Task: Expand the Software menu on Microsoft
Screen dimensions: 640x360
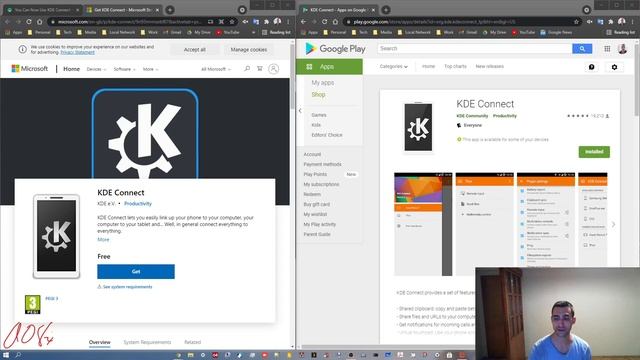Action: click(124, 69)
